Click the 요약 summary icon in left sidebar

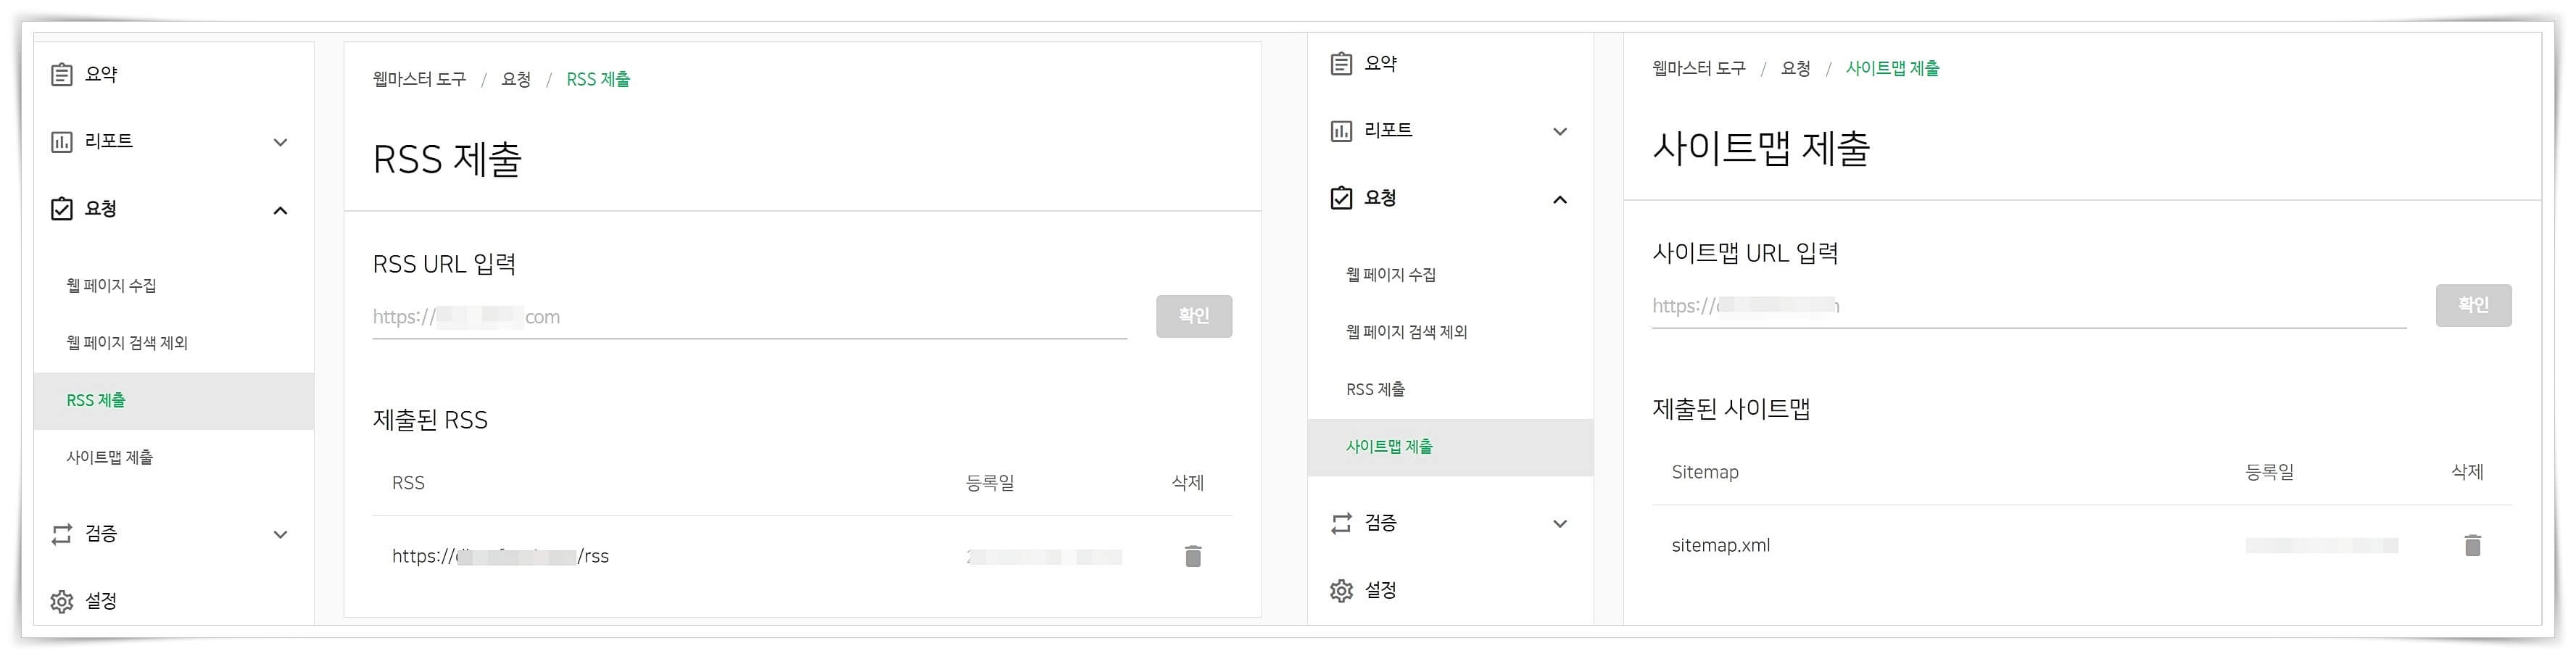pos(62,73)
